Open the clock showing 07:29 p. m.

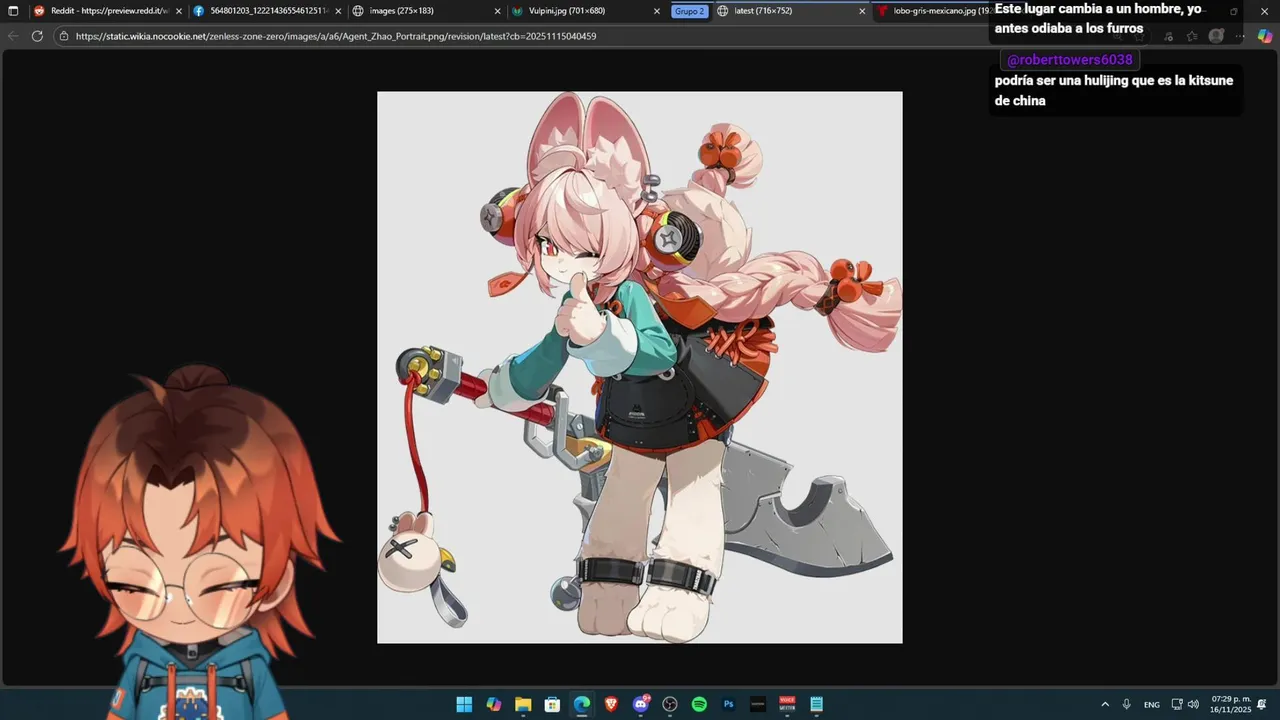tap(1230, 704)
